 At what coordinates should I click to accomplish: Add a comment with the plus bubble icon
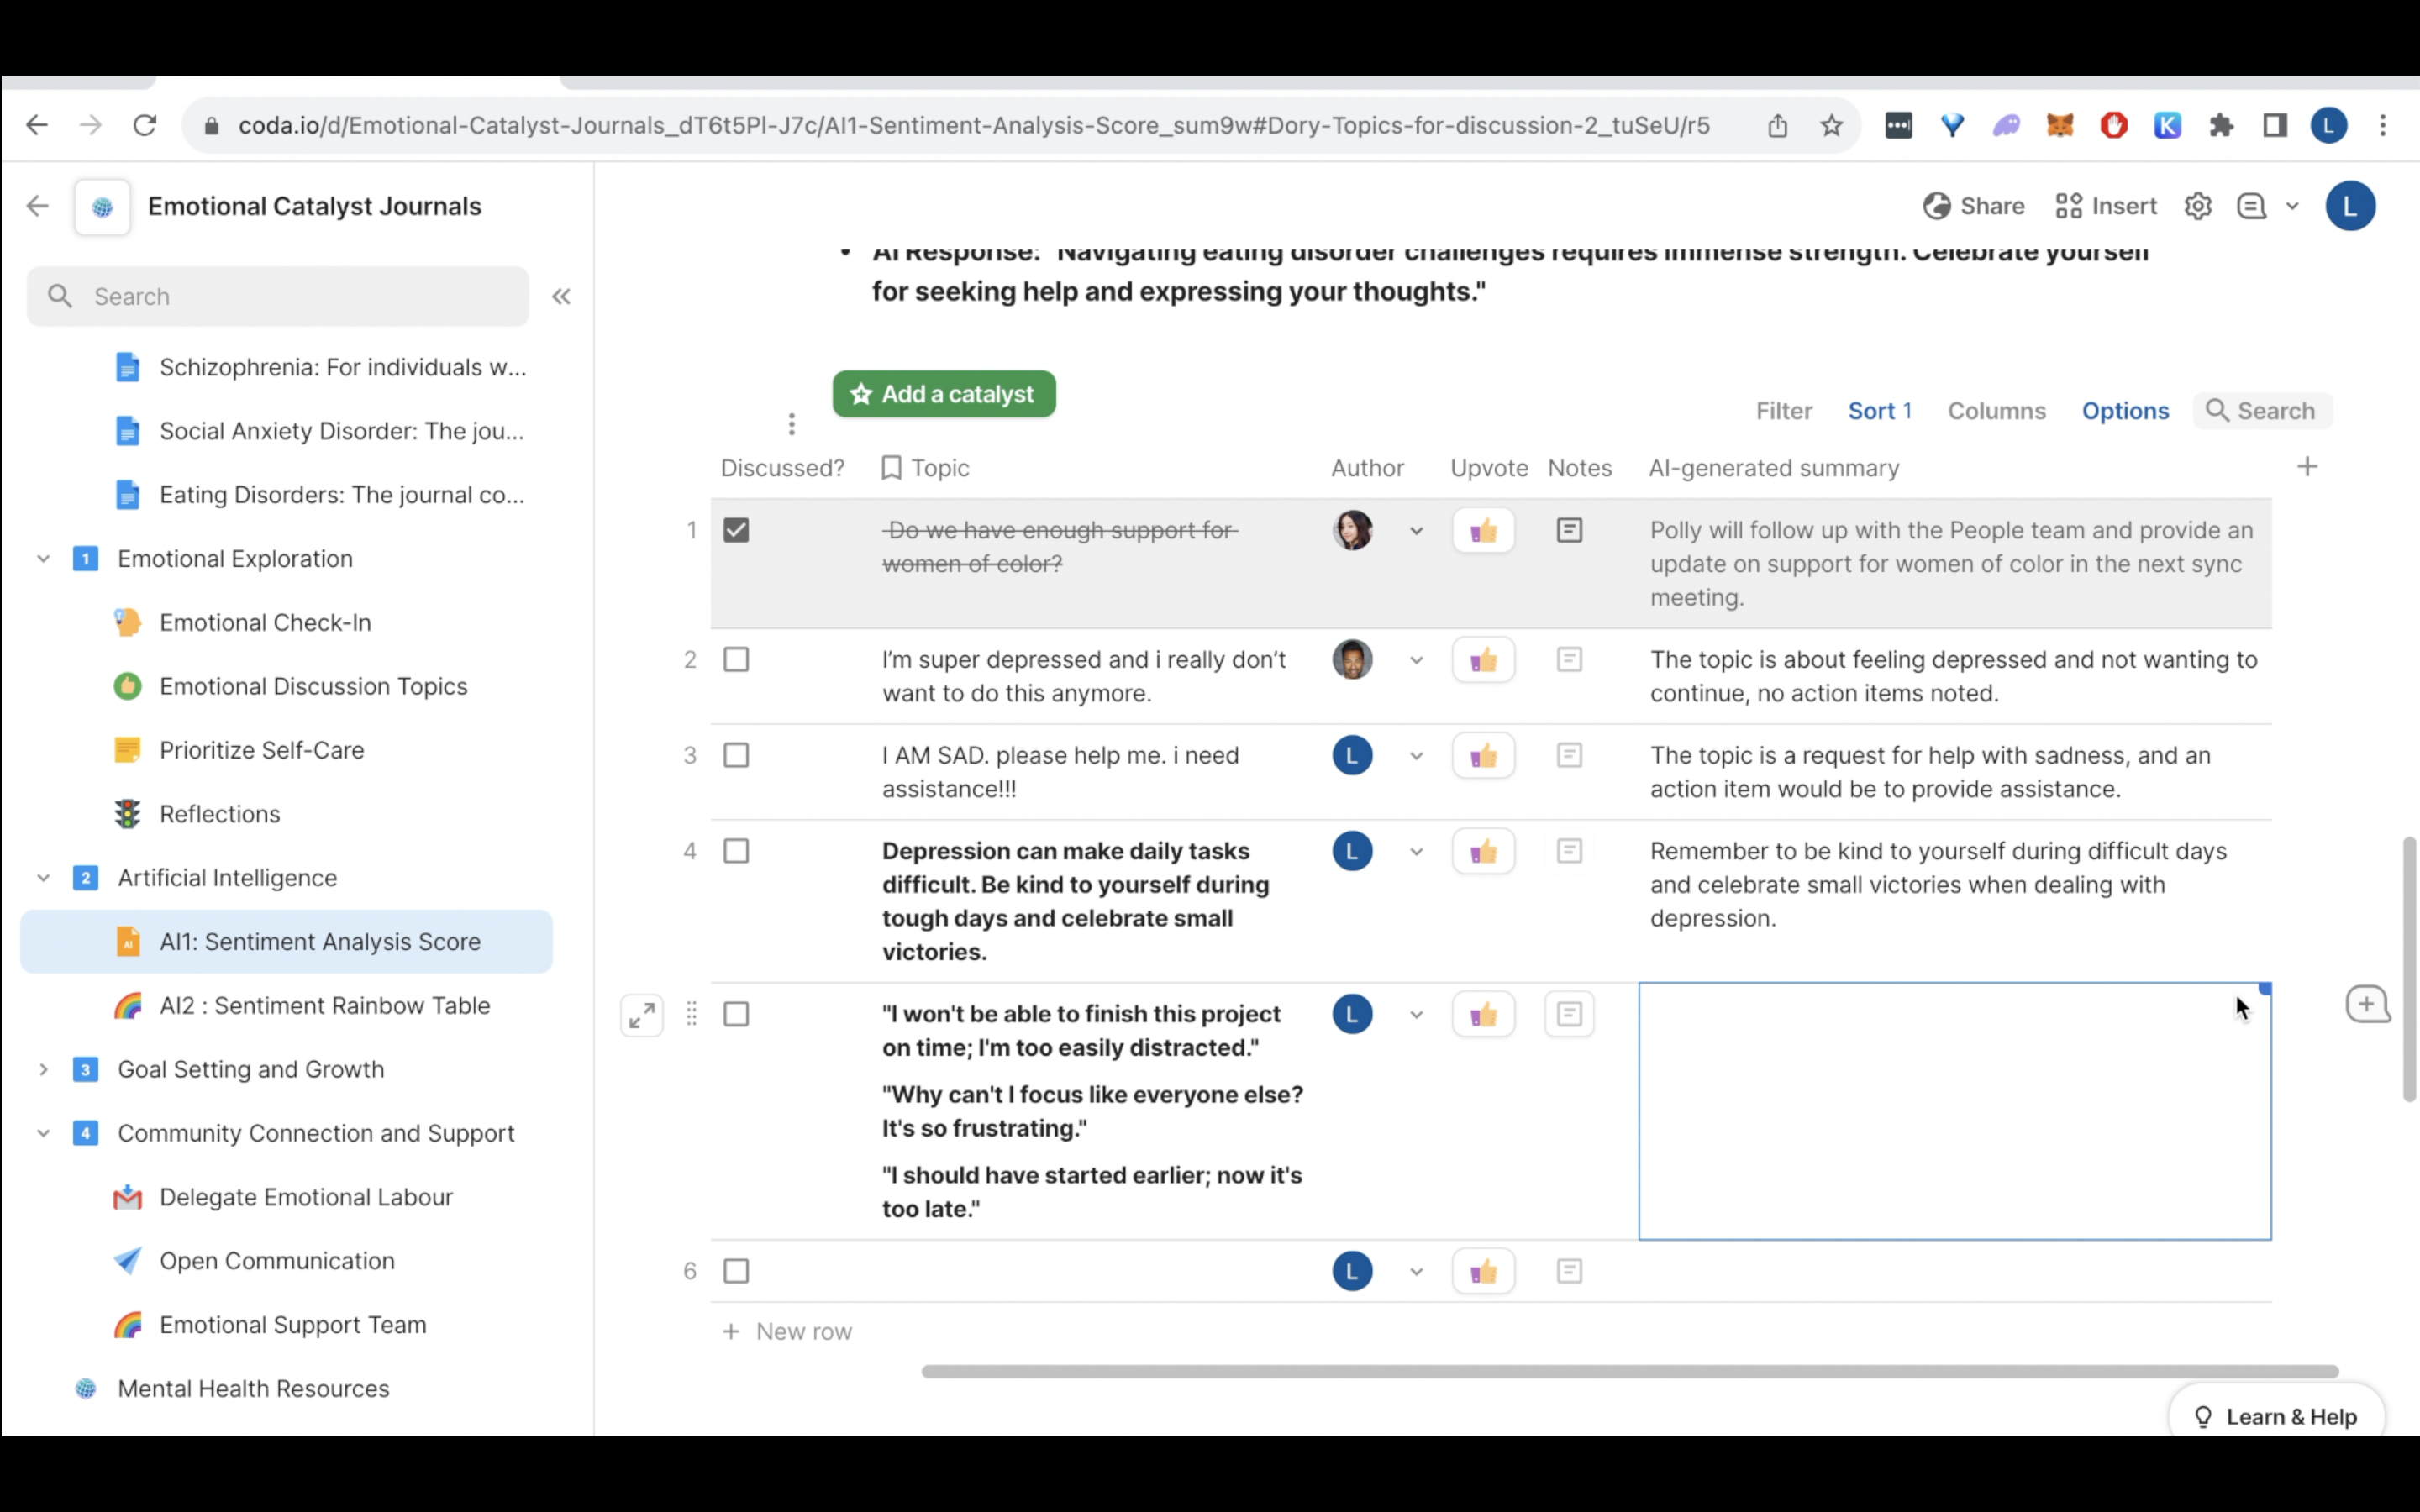2367,1004
